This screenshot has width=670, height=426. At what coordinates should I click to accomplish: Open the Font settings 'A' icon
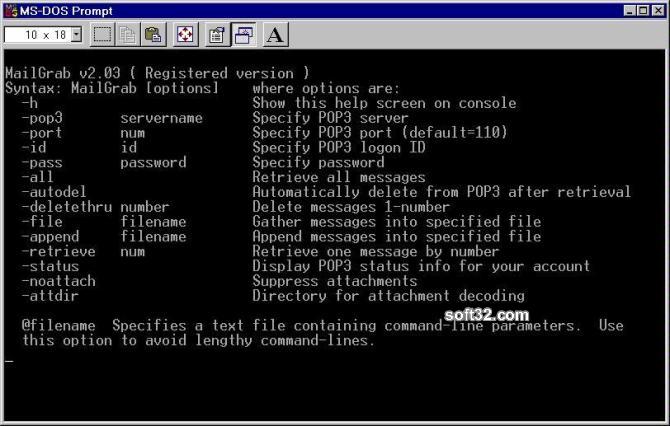pyautogui.click(x=276, y=35)
